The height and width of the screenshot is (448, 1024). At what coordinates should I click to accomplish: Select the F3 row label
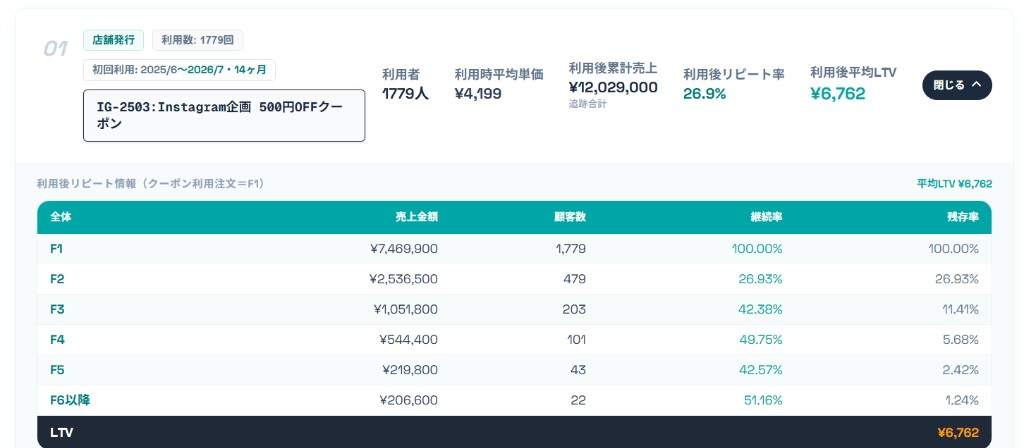click(x=57, y=310)
